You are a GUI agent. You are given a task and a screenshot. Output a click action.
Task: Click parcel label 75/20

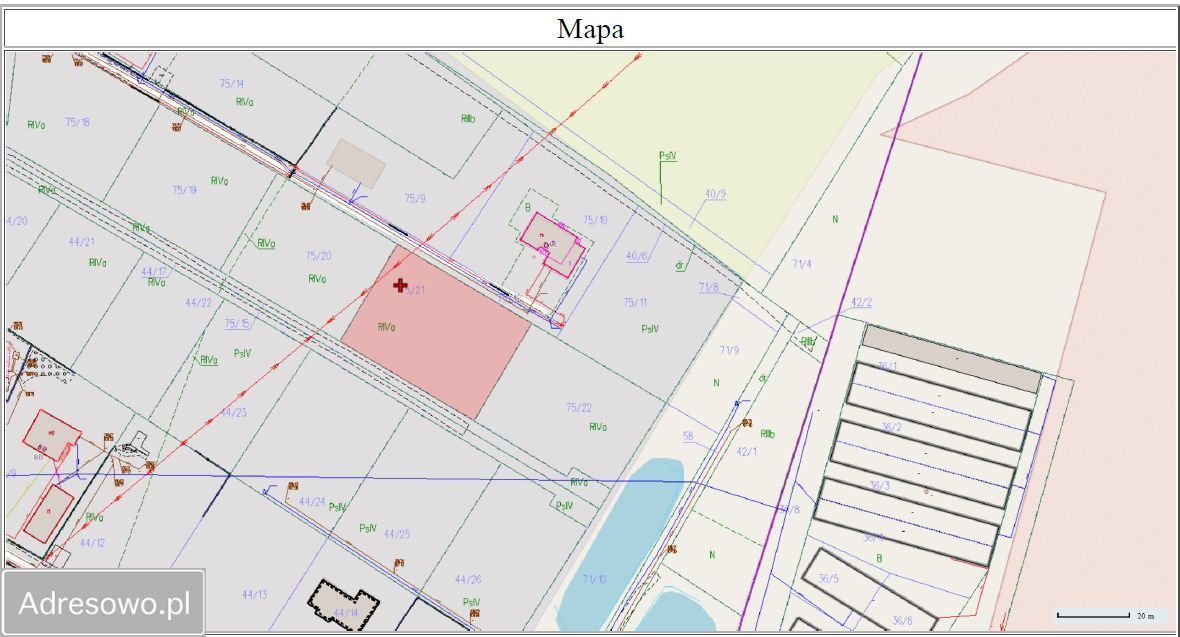tap(318, 256)
